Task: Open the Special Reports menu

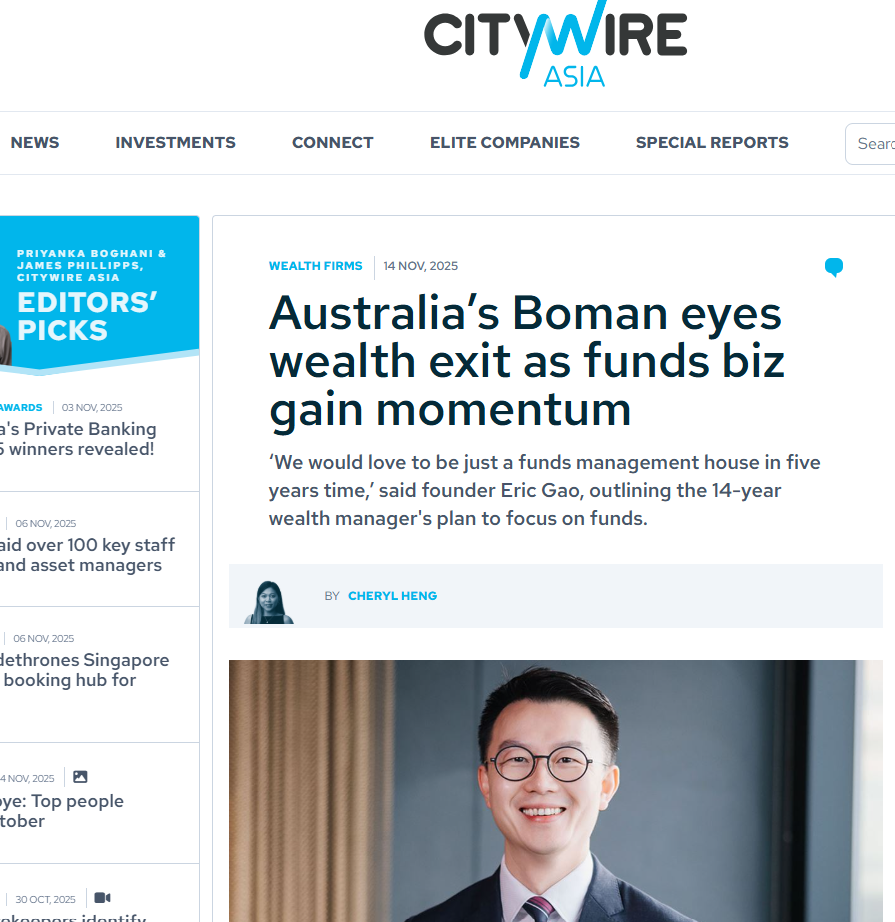Action: tap(712, 143)
